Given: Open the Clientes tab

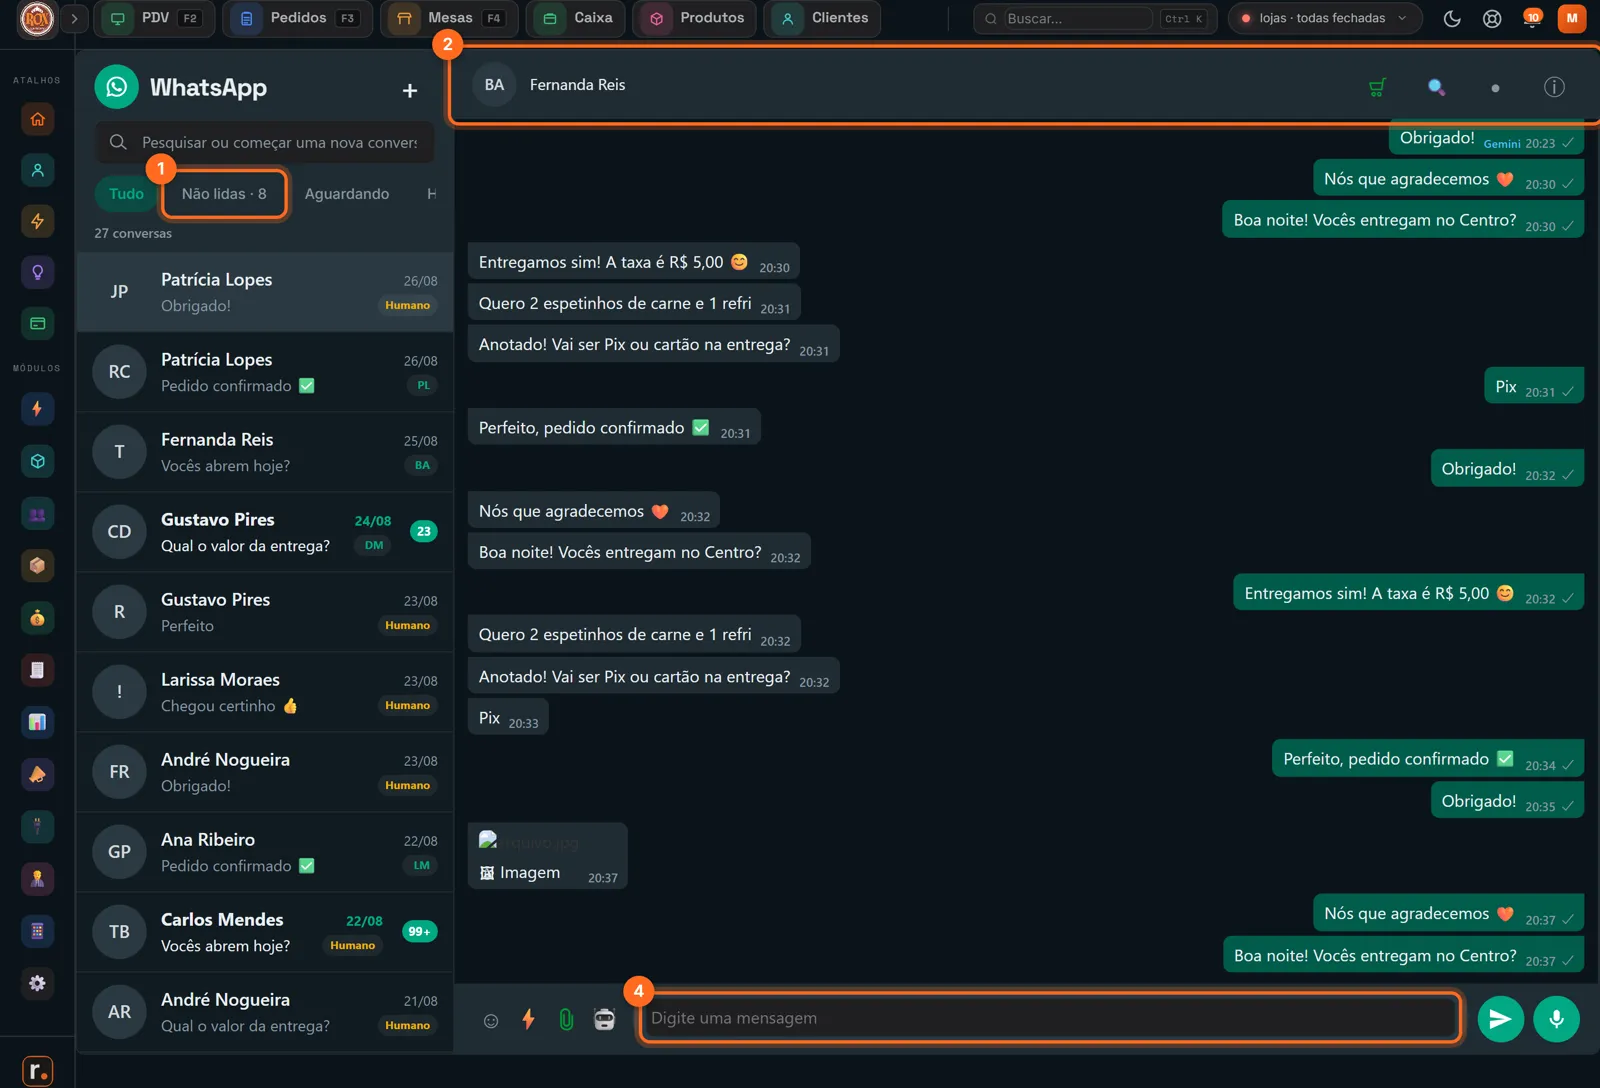Looking at the screenshot, I should tap(823, 18).
